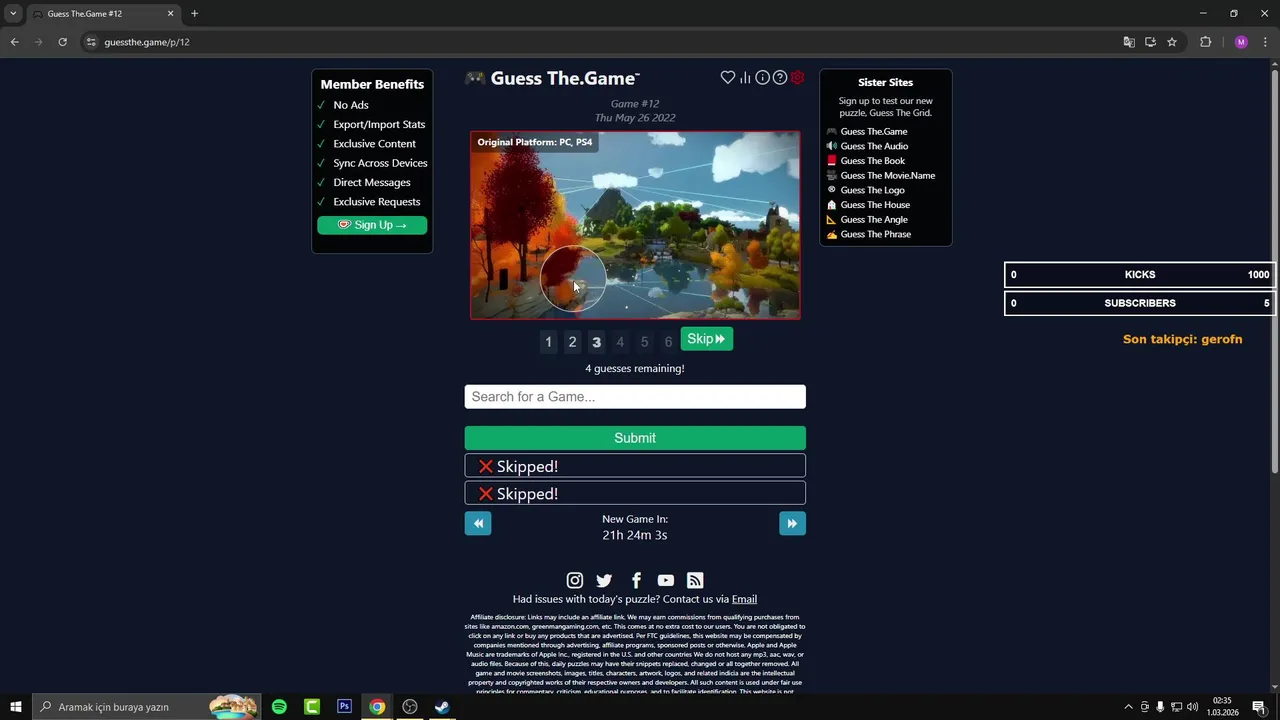
Task: Open the notification center icon
Action: pos(1259,707)
